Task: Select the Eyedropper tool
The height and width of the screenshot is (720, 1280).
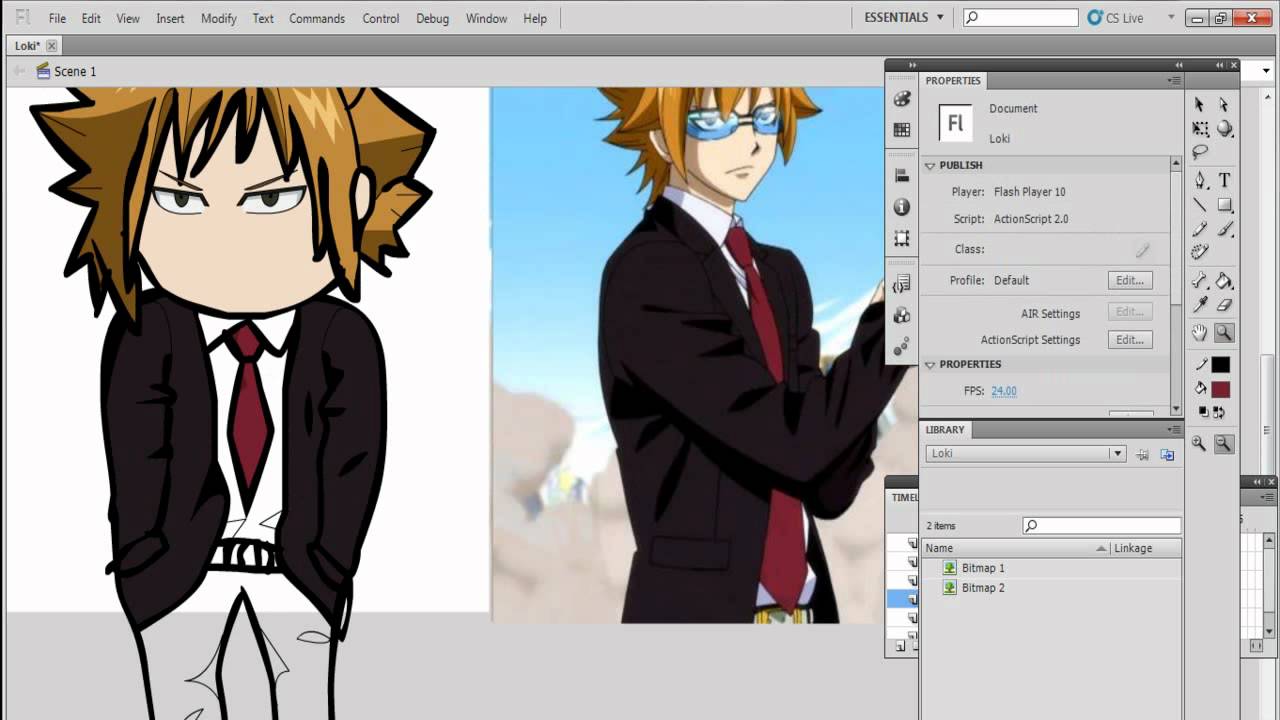Action: click(x=1200, y=305)
